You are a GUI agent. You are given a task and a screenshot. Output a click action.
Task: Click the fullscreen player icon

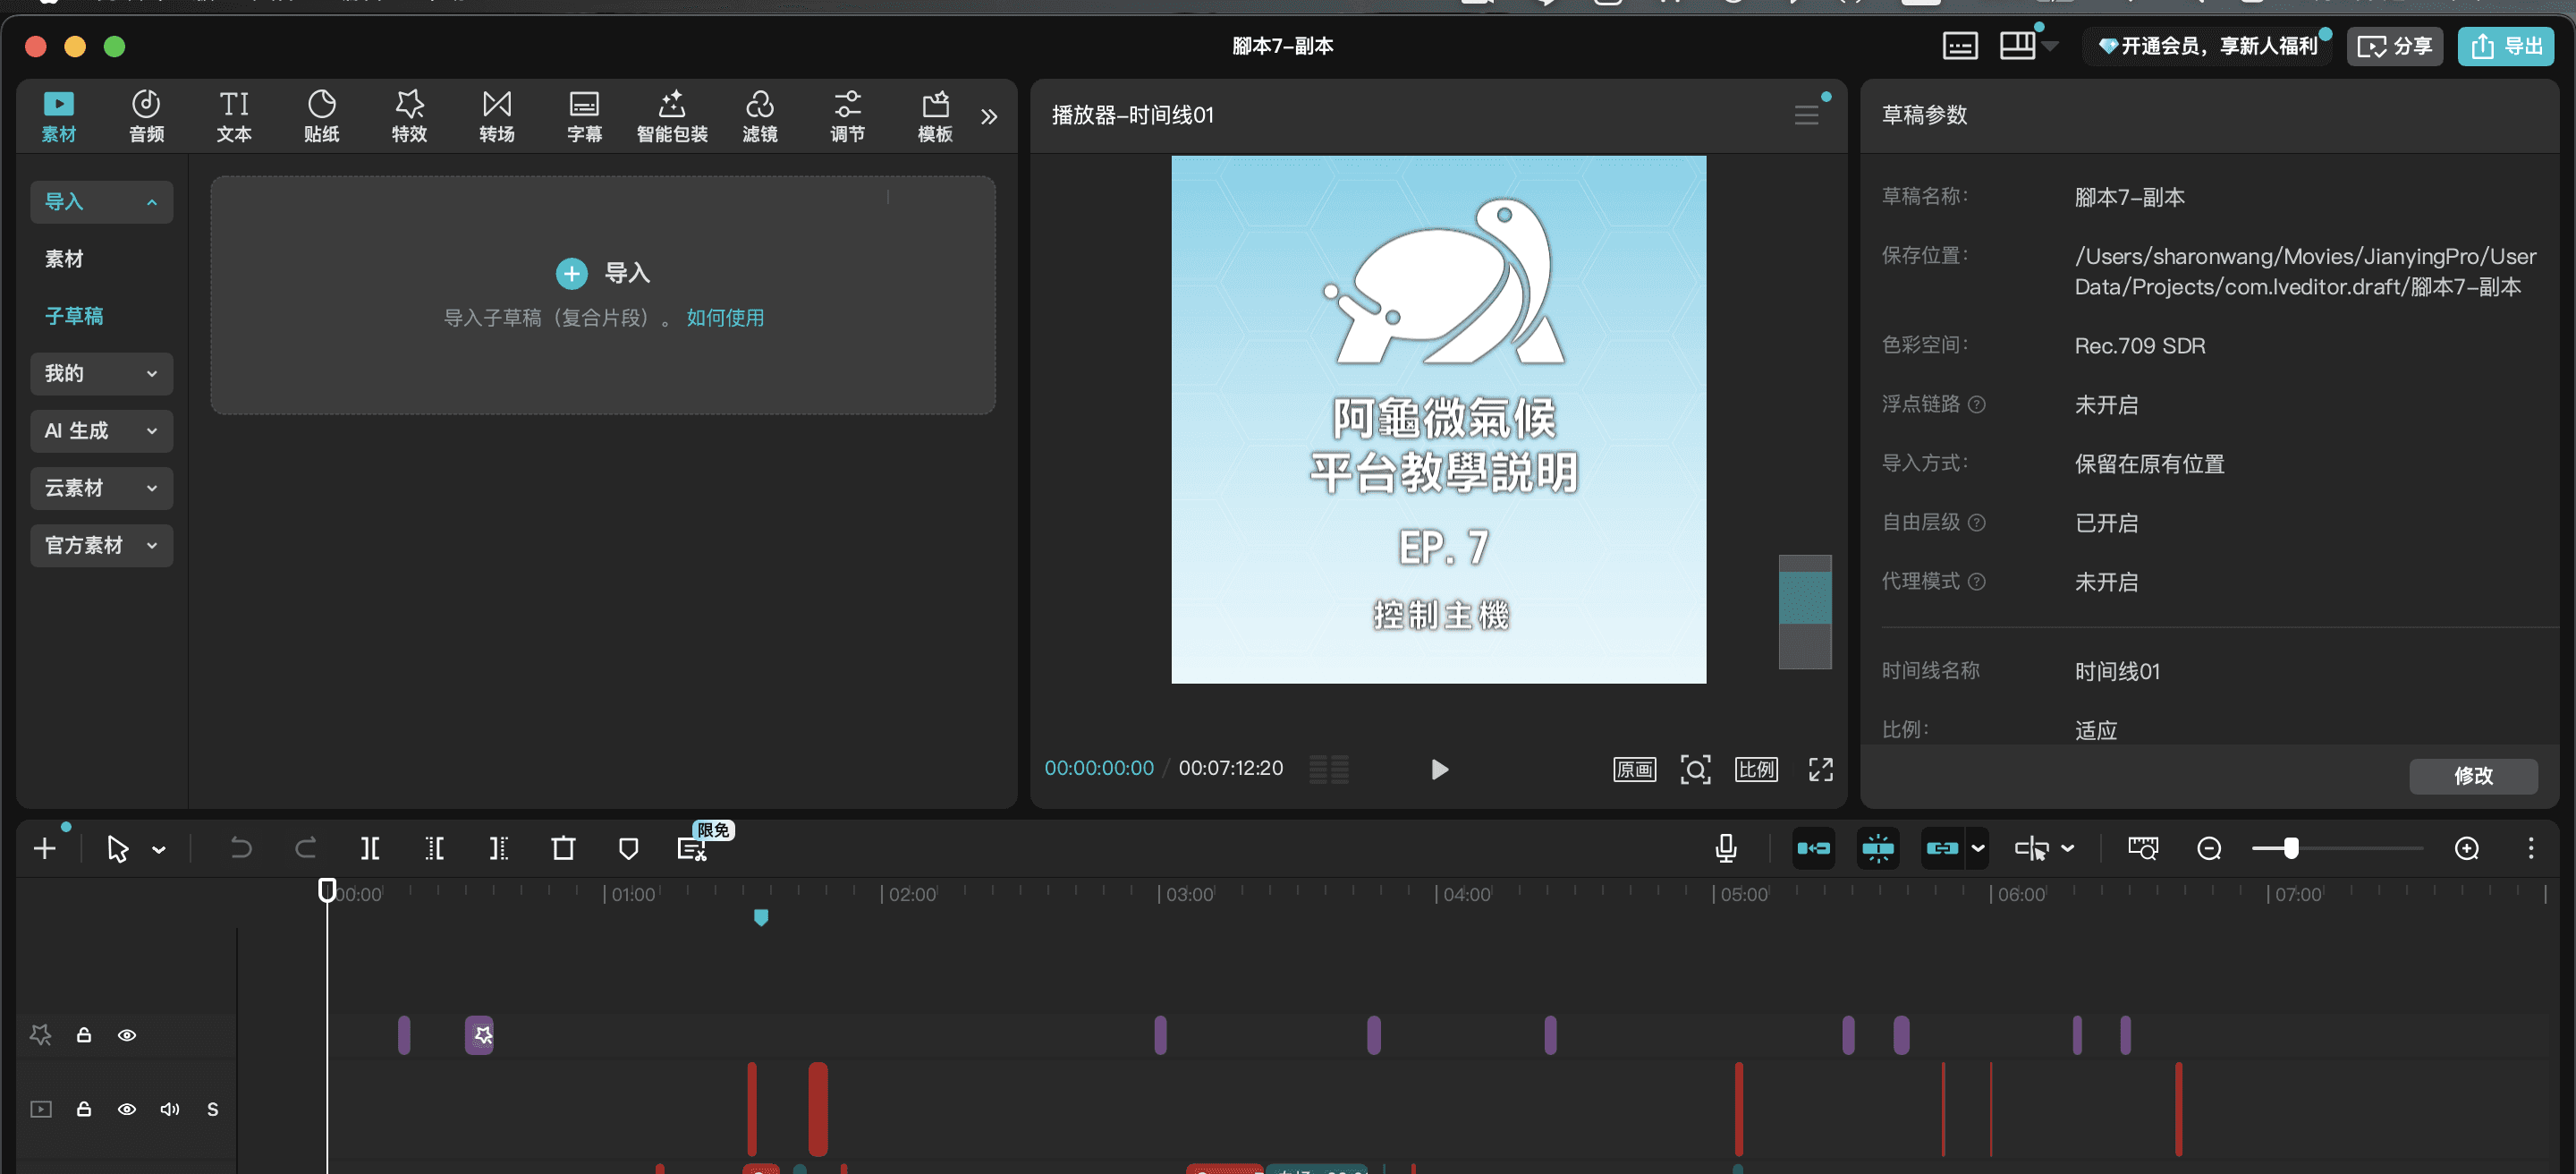[x=1820, y=768]
